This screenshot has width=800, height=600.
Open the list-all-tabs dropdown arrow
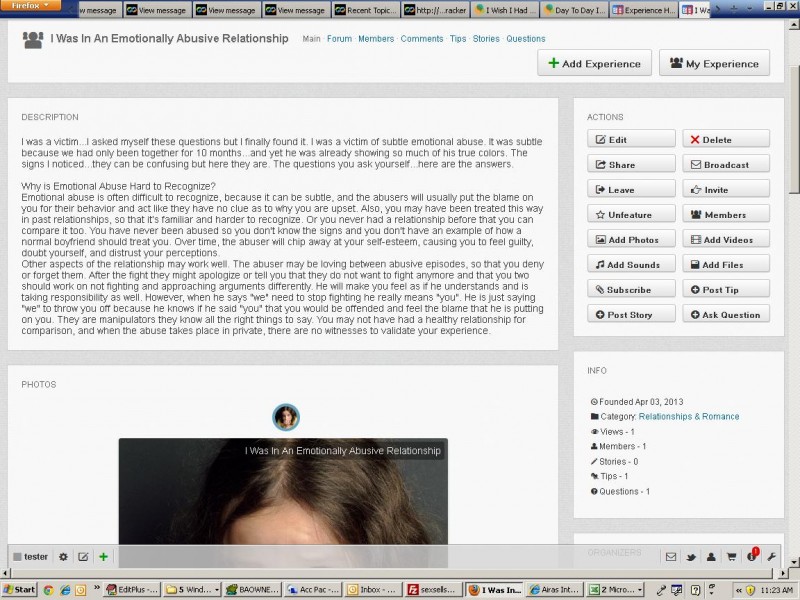tap(749, 9)
